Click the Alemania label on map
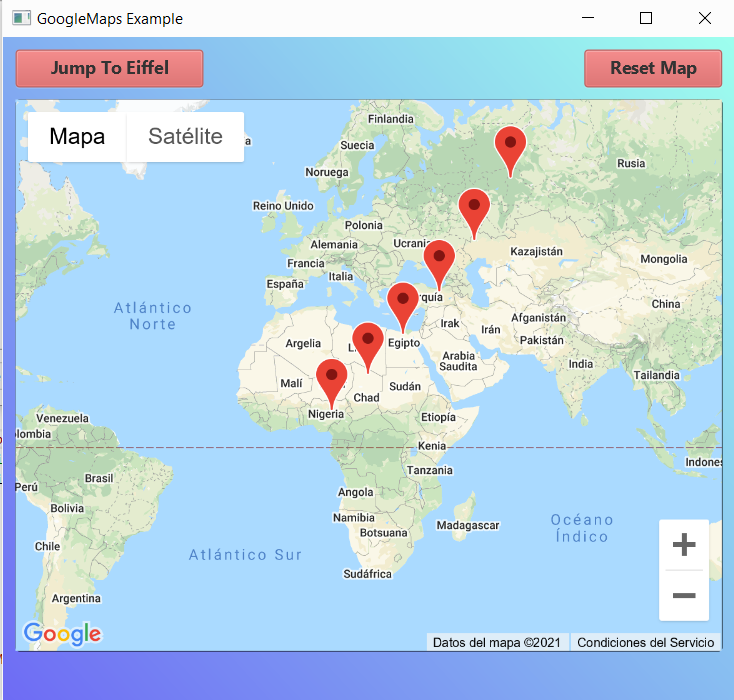This screenshot has height=700, width=734. [334, 244]
